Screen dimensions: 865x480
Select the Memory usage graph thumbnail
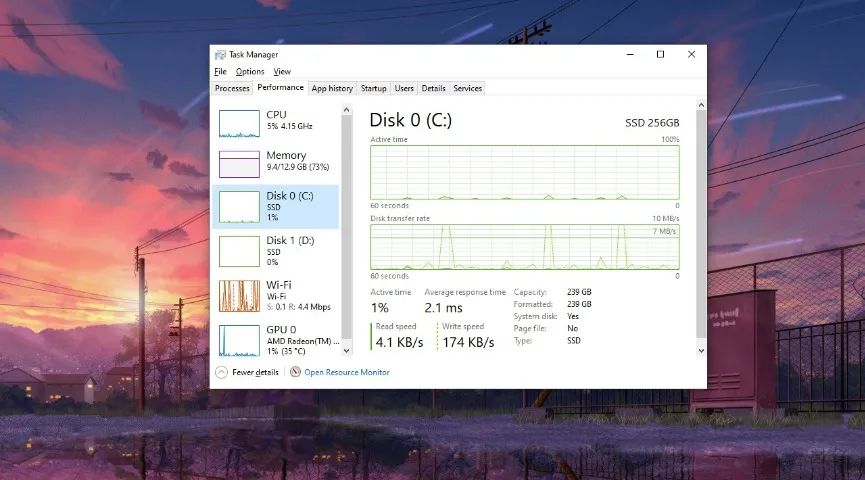coord(239,164)
